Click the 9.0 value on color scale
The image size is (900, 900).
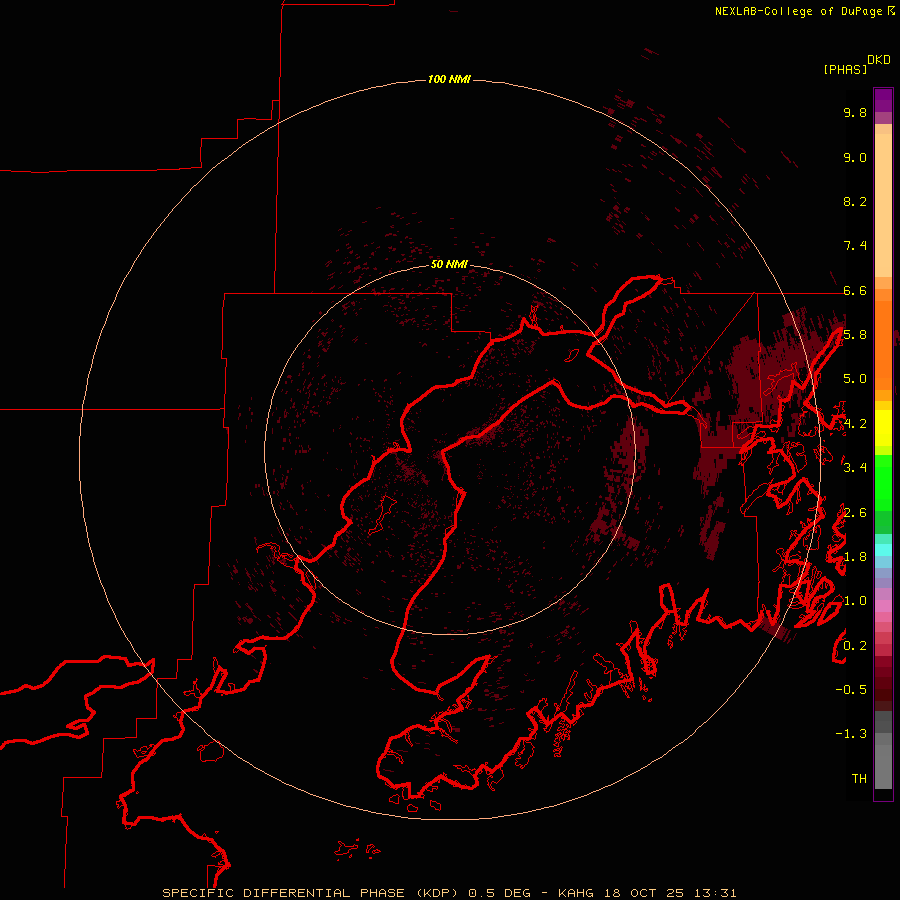click(855, 157)
